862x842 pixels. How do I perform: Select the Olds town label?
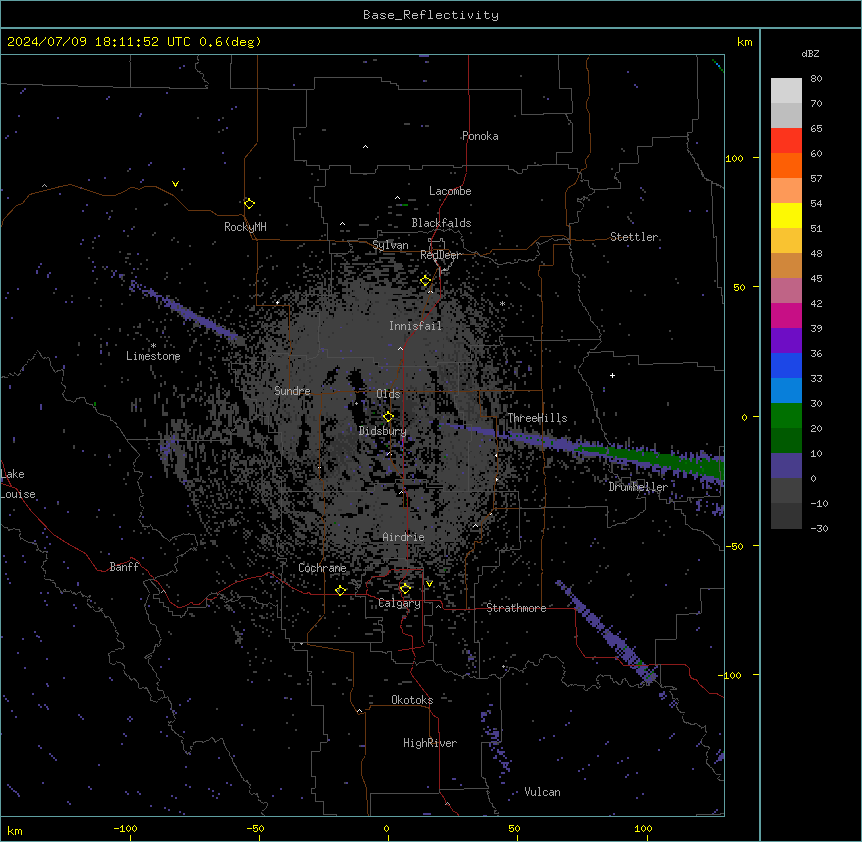388,394
